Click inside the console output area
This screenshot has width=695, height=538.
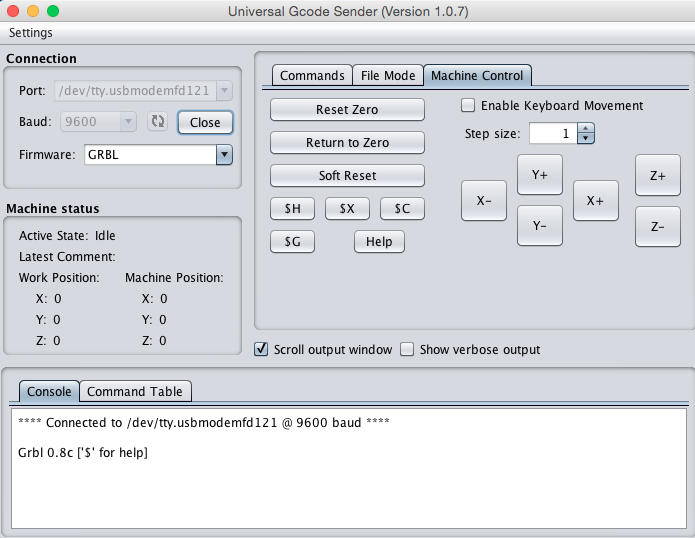tap(349, 468)
